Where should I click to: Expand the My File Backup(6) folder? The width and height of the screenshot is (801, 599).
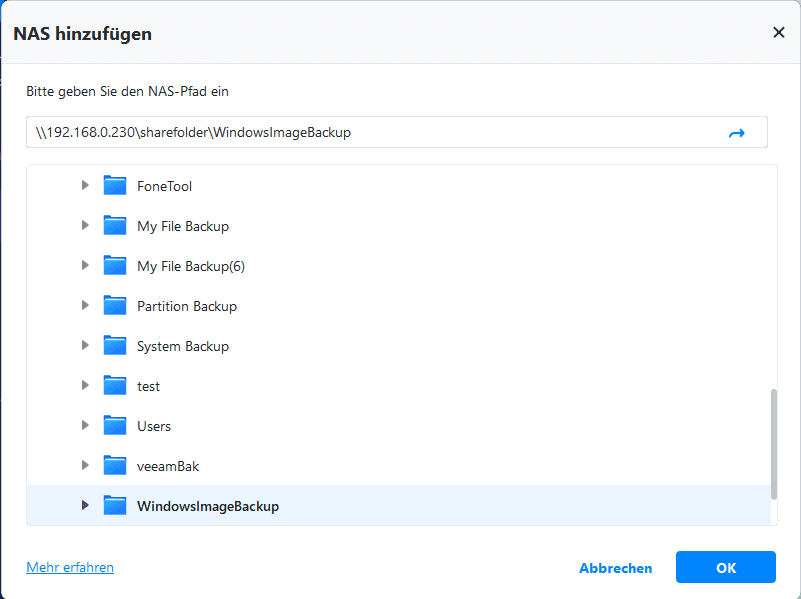point(85,265)
